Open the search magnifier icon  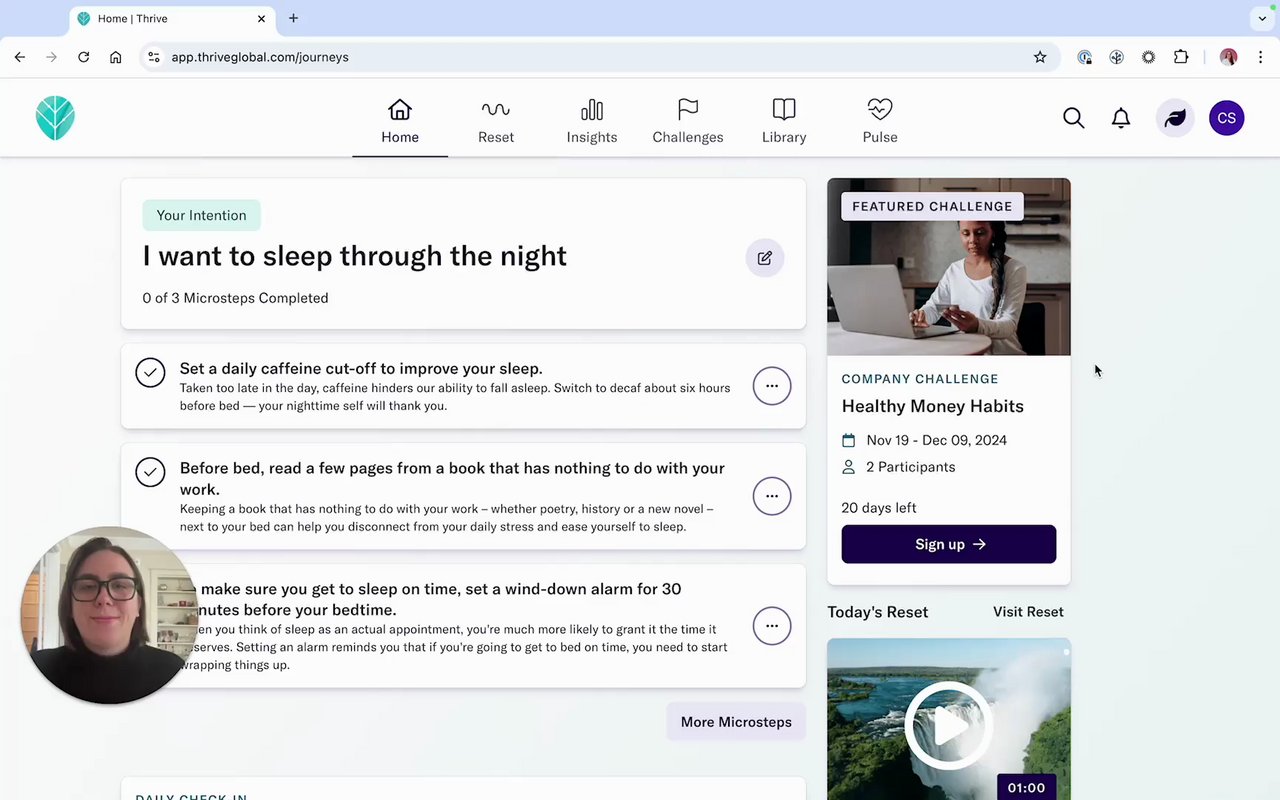click(1073, 118)
